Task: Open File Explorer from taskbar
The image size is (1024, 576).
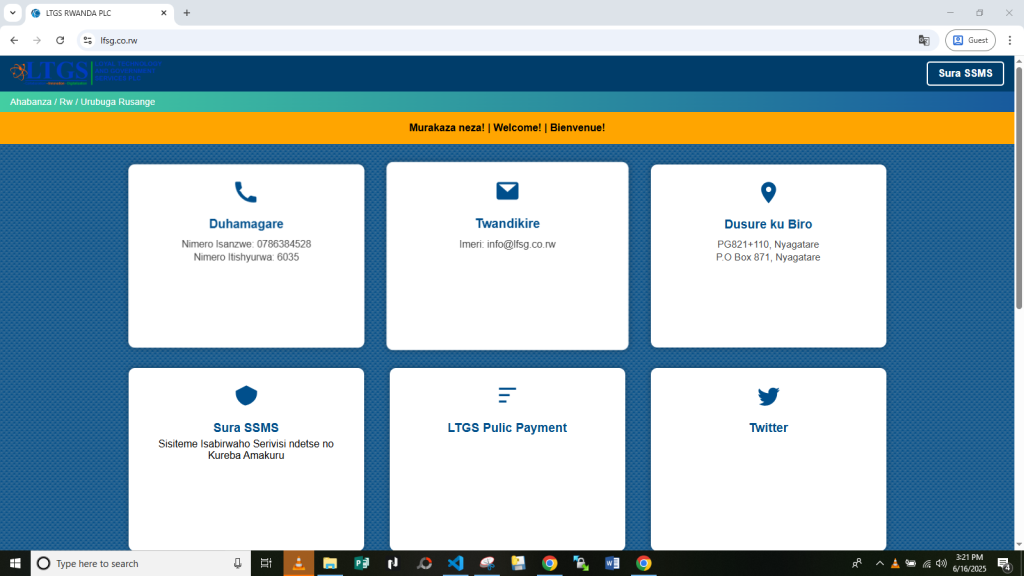Action: (x=330, y=563)
